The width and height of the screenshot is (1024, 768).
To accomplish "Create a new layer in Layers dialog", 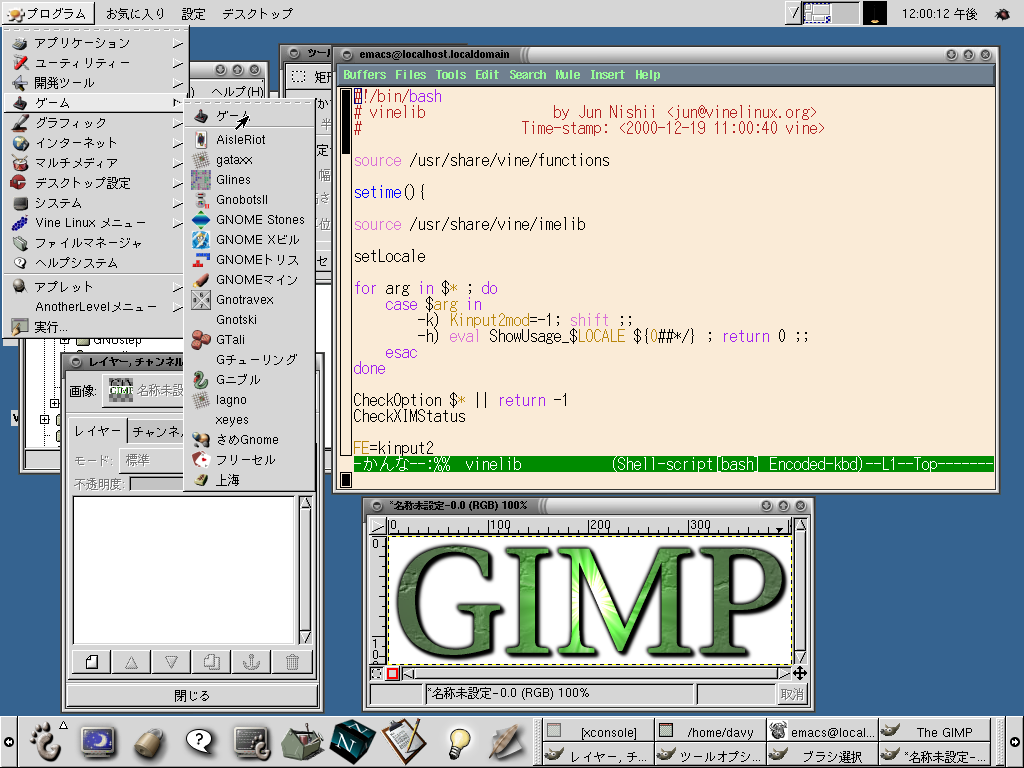I will click(91, 662).
